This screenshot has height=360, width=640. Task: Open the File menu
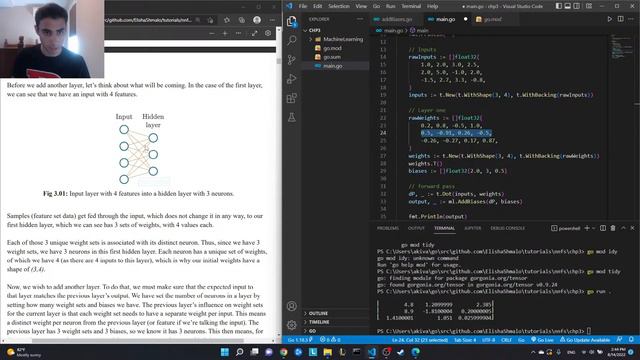[303, 6]
